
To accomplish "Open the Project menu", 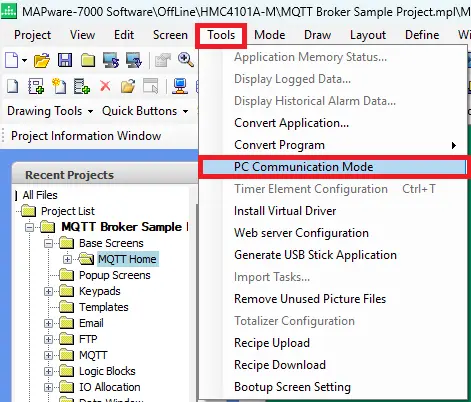I will pos(32,35).
